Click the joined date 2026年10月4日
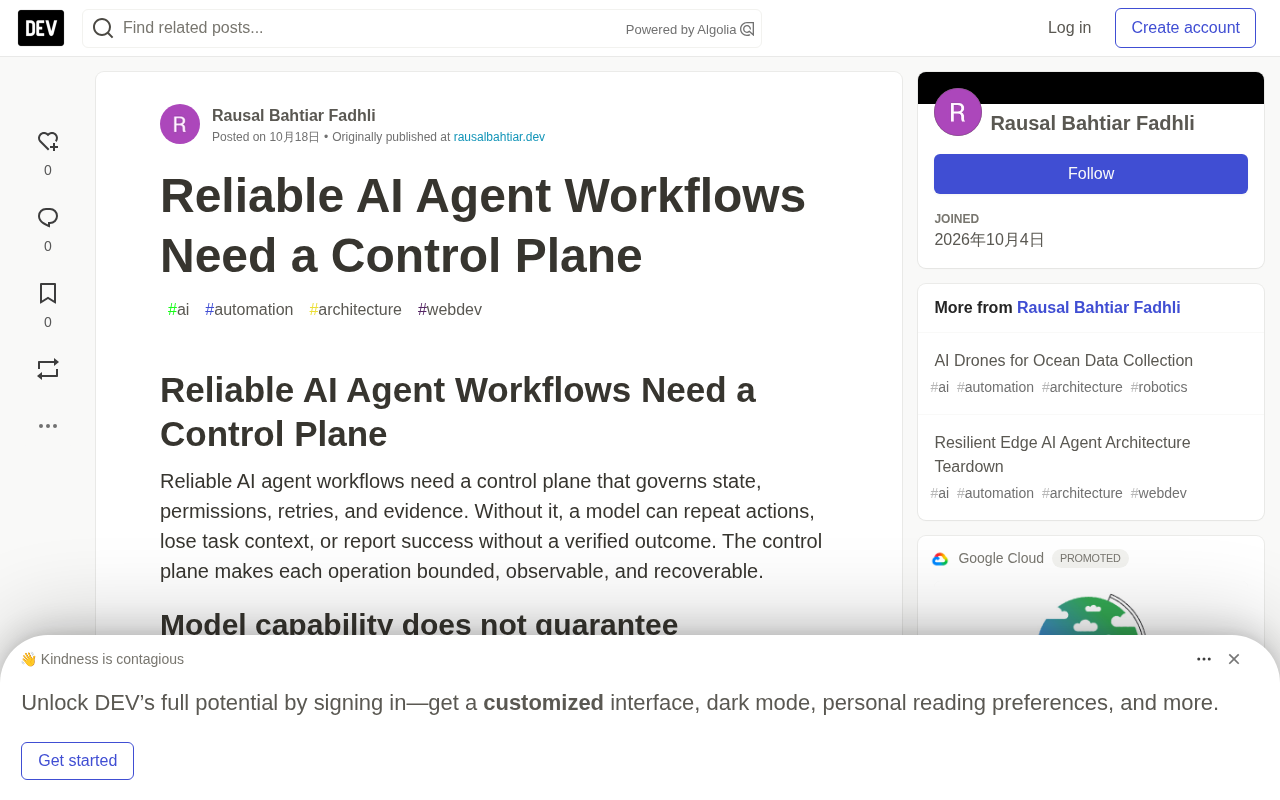The image size is (1280, 800). [990, 240]
